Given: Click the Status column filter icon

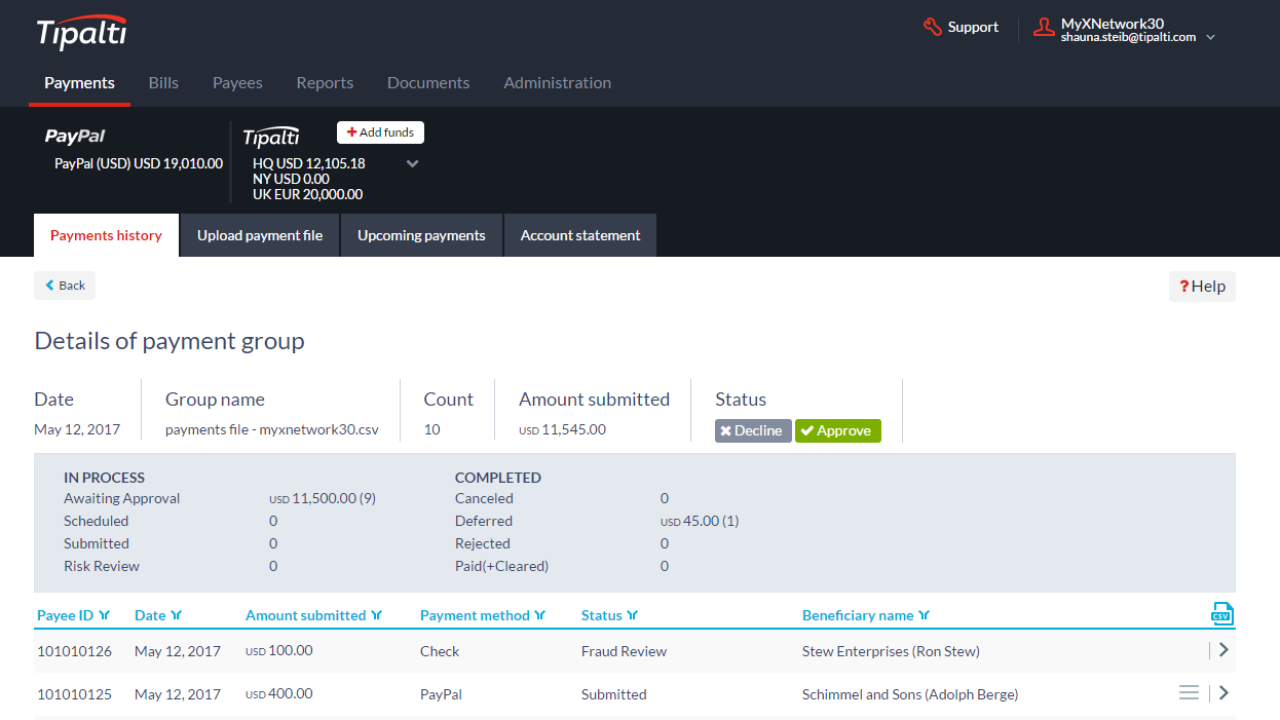Looking at the screenshot, I should [x=632, y=616].
